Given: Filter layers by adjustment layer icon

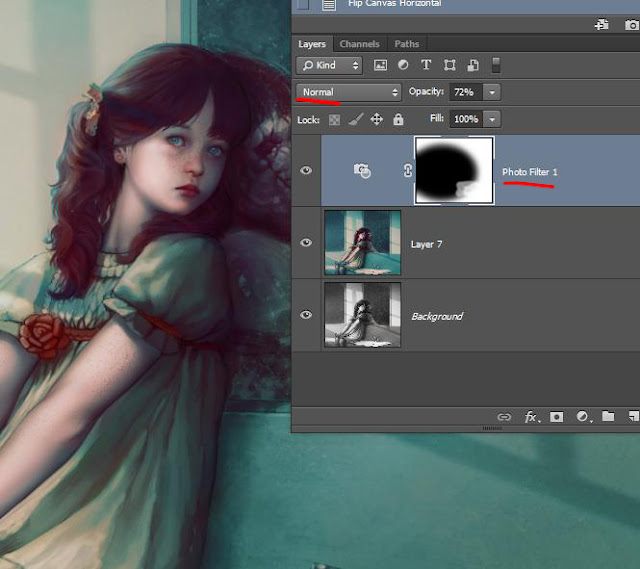Looking at the screenshot, I should click(x=403, y=65).
